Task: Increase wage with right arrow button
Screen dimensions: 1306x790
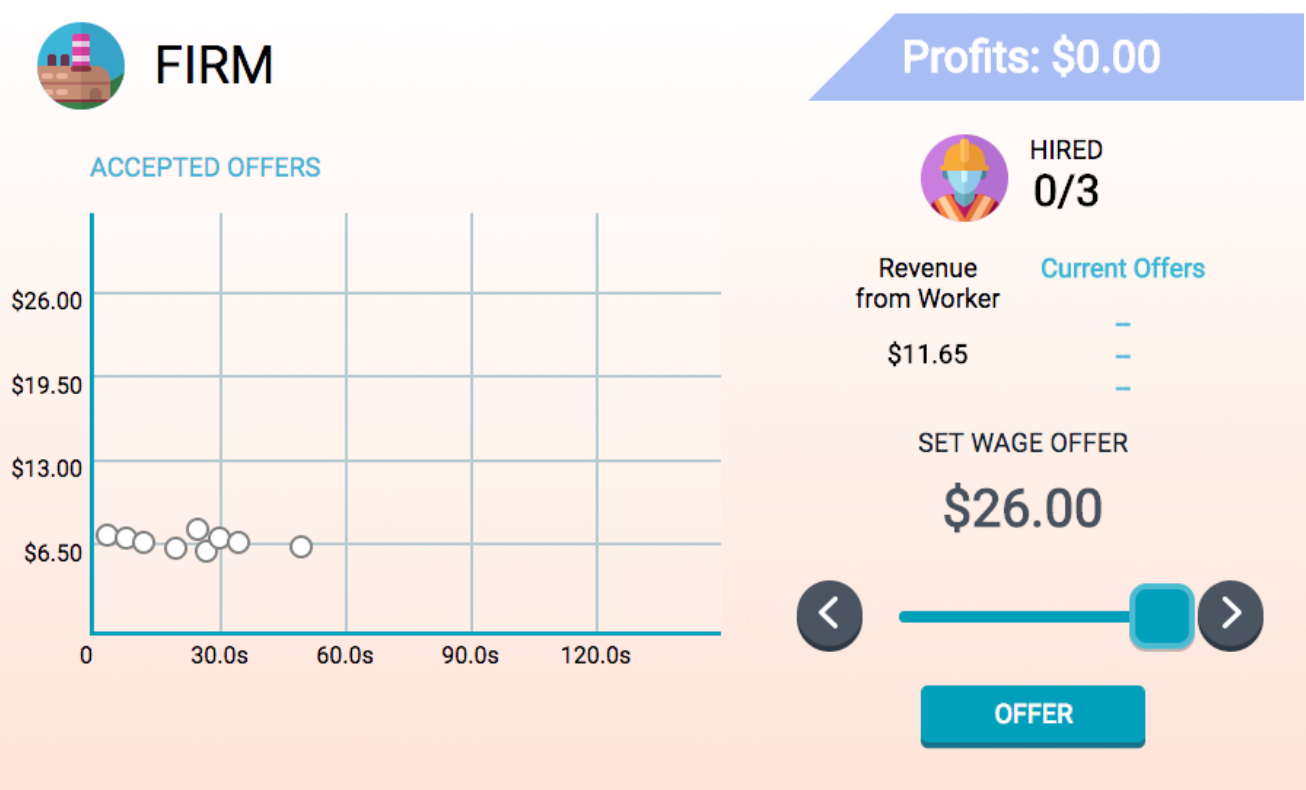Action: point(1230,614)
